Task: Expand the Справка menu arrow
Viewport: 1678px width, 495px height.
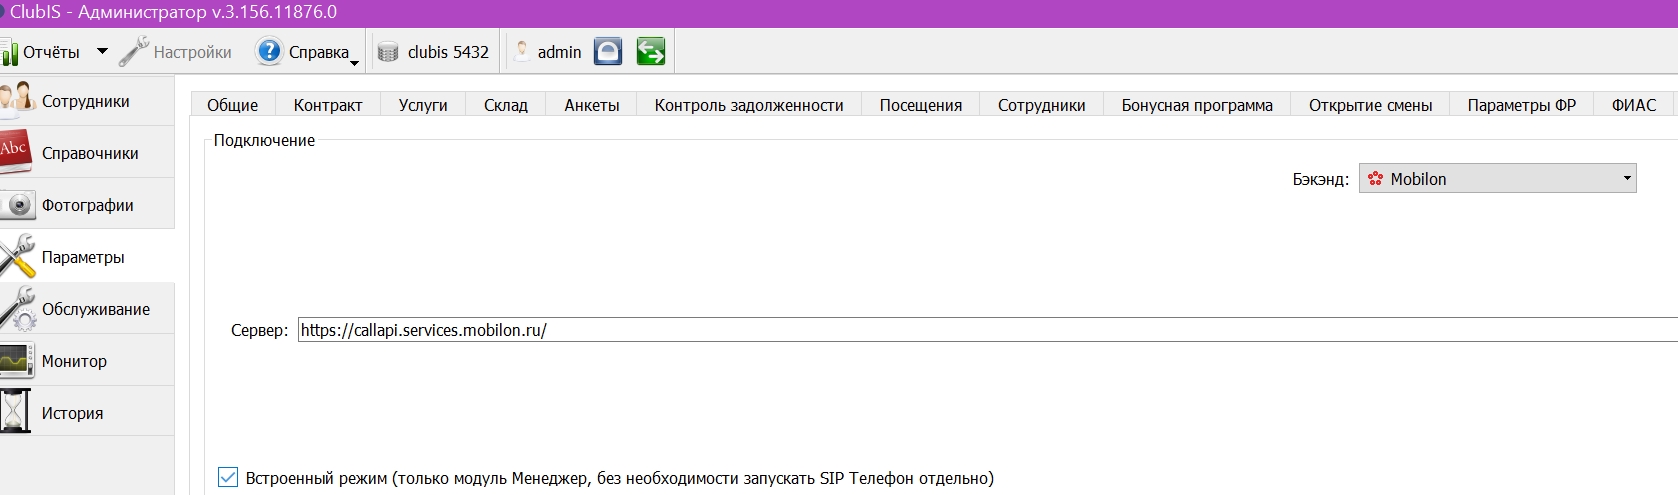Action: (354, 64)
